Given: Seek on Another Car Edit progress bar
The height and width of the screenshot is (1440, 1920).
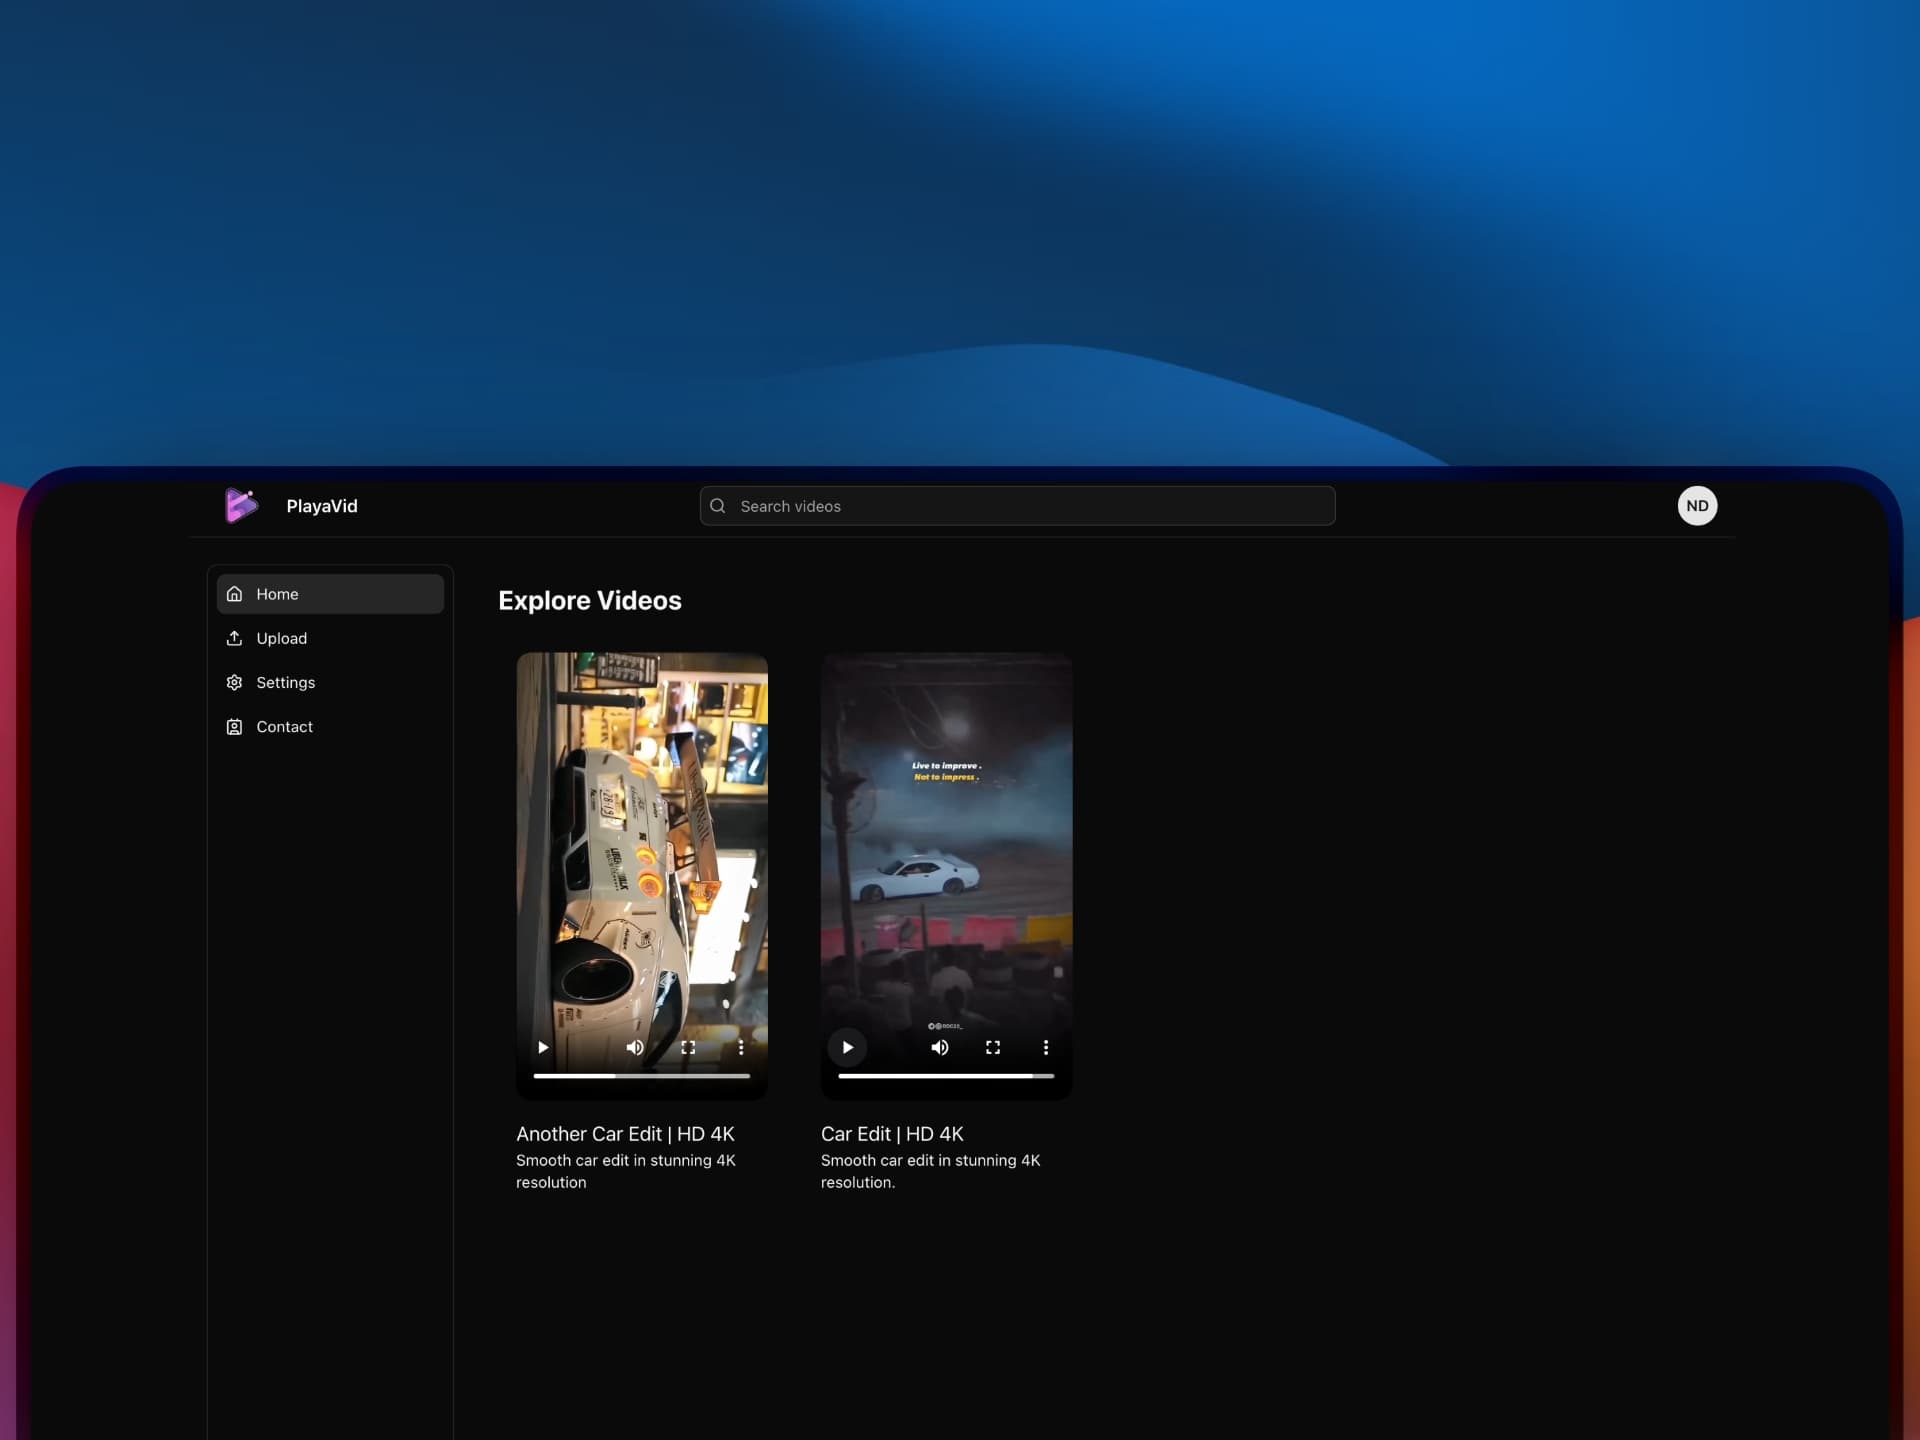Looking at the screenshot, I should [642, 1076].
